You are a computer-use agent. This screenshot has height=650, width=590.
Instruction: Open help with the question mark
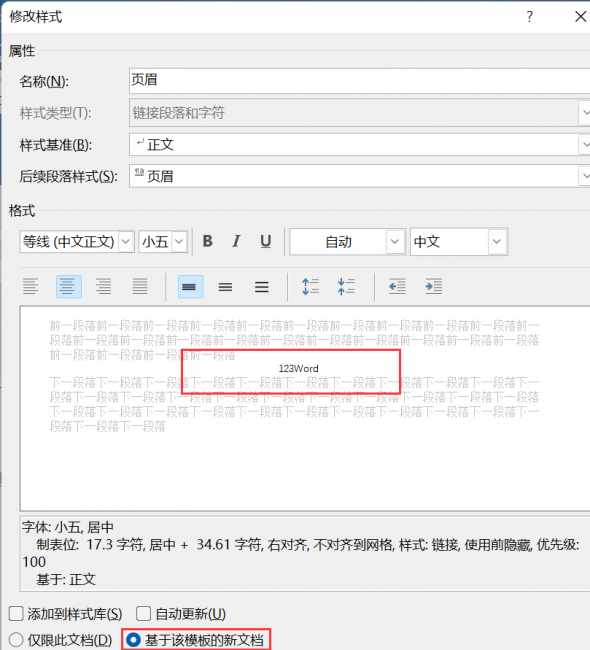tap(529, 17)
